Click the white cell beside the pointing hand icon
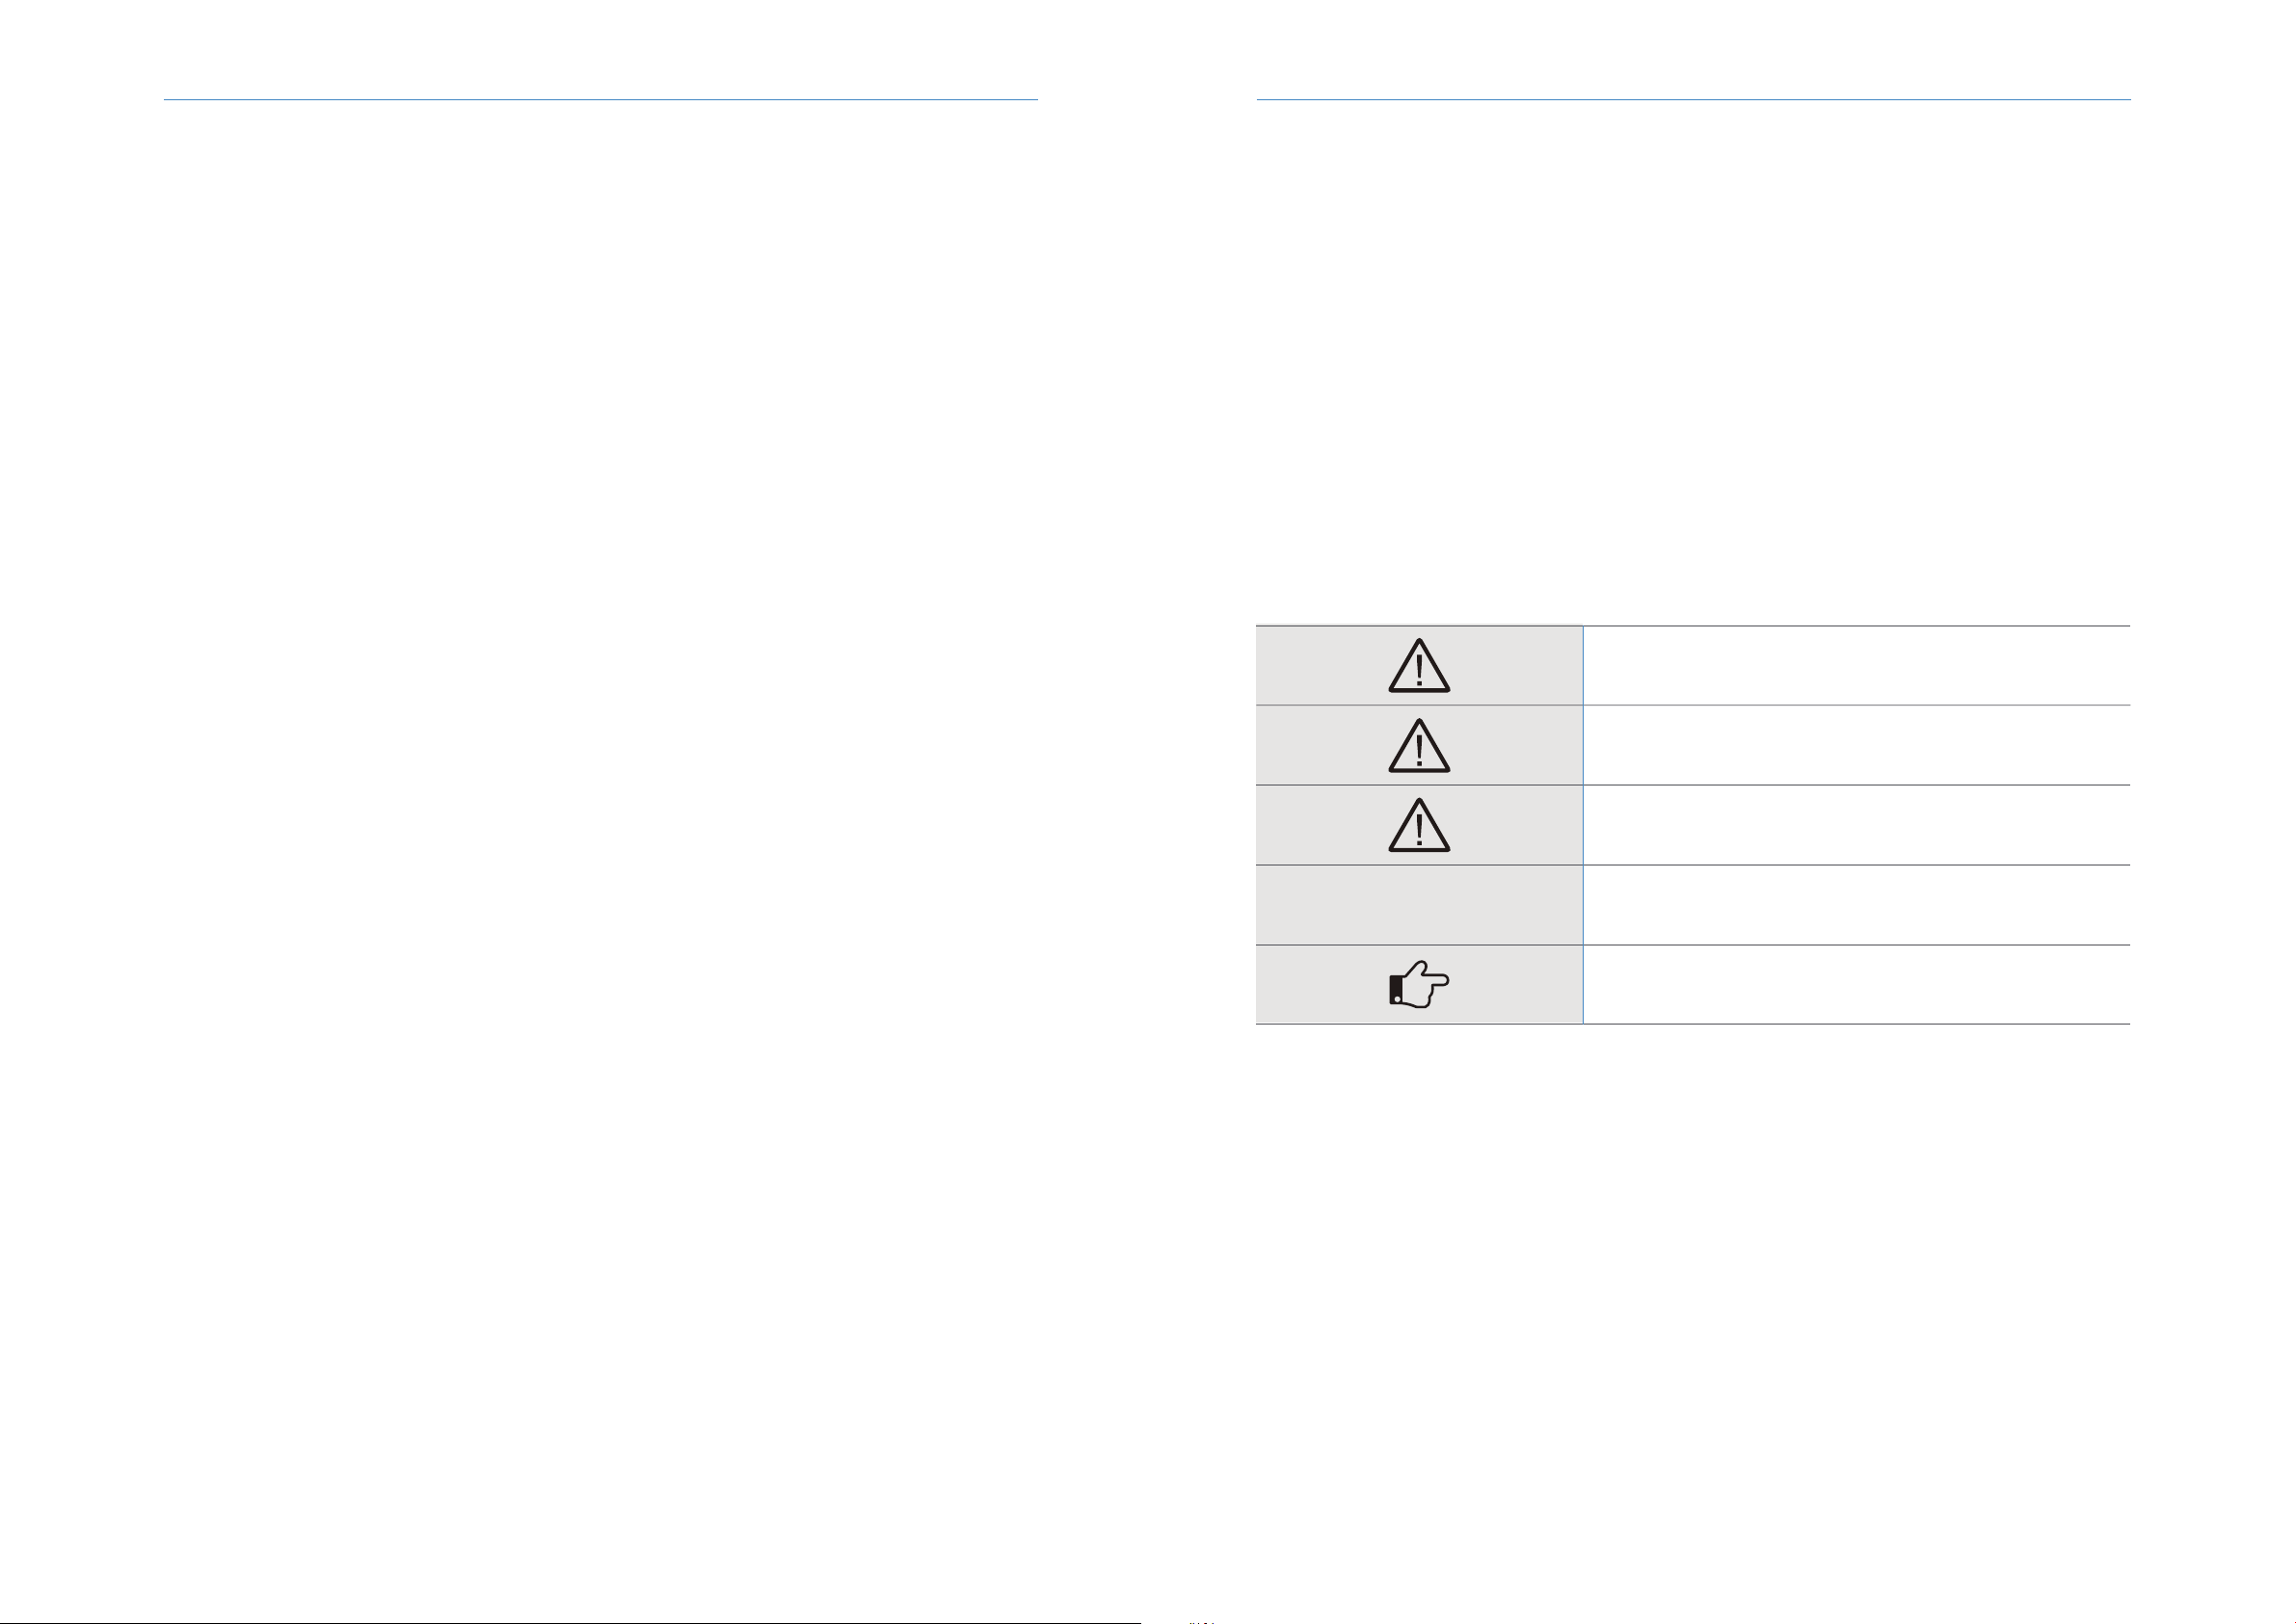Image resolution: width=2296 pixels, height=1624 pixels. pos(1857,985)
